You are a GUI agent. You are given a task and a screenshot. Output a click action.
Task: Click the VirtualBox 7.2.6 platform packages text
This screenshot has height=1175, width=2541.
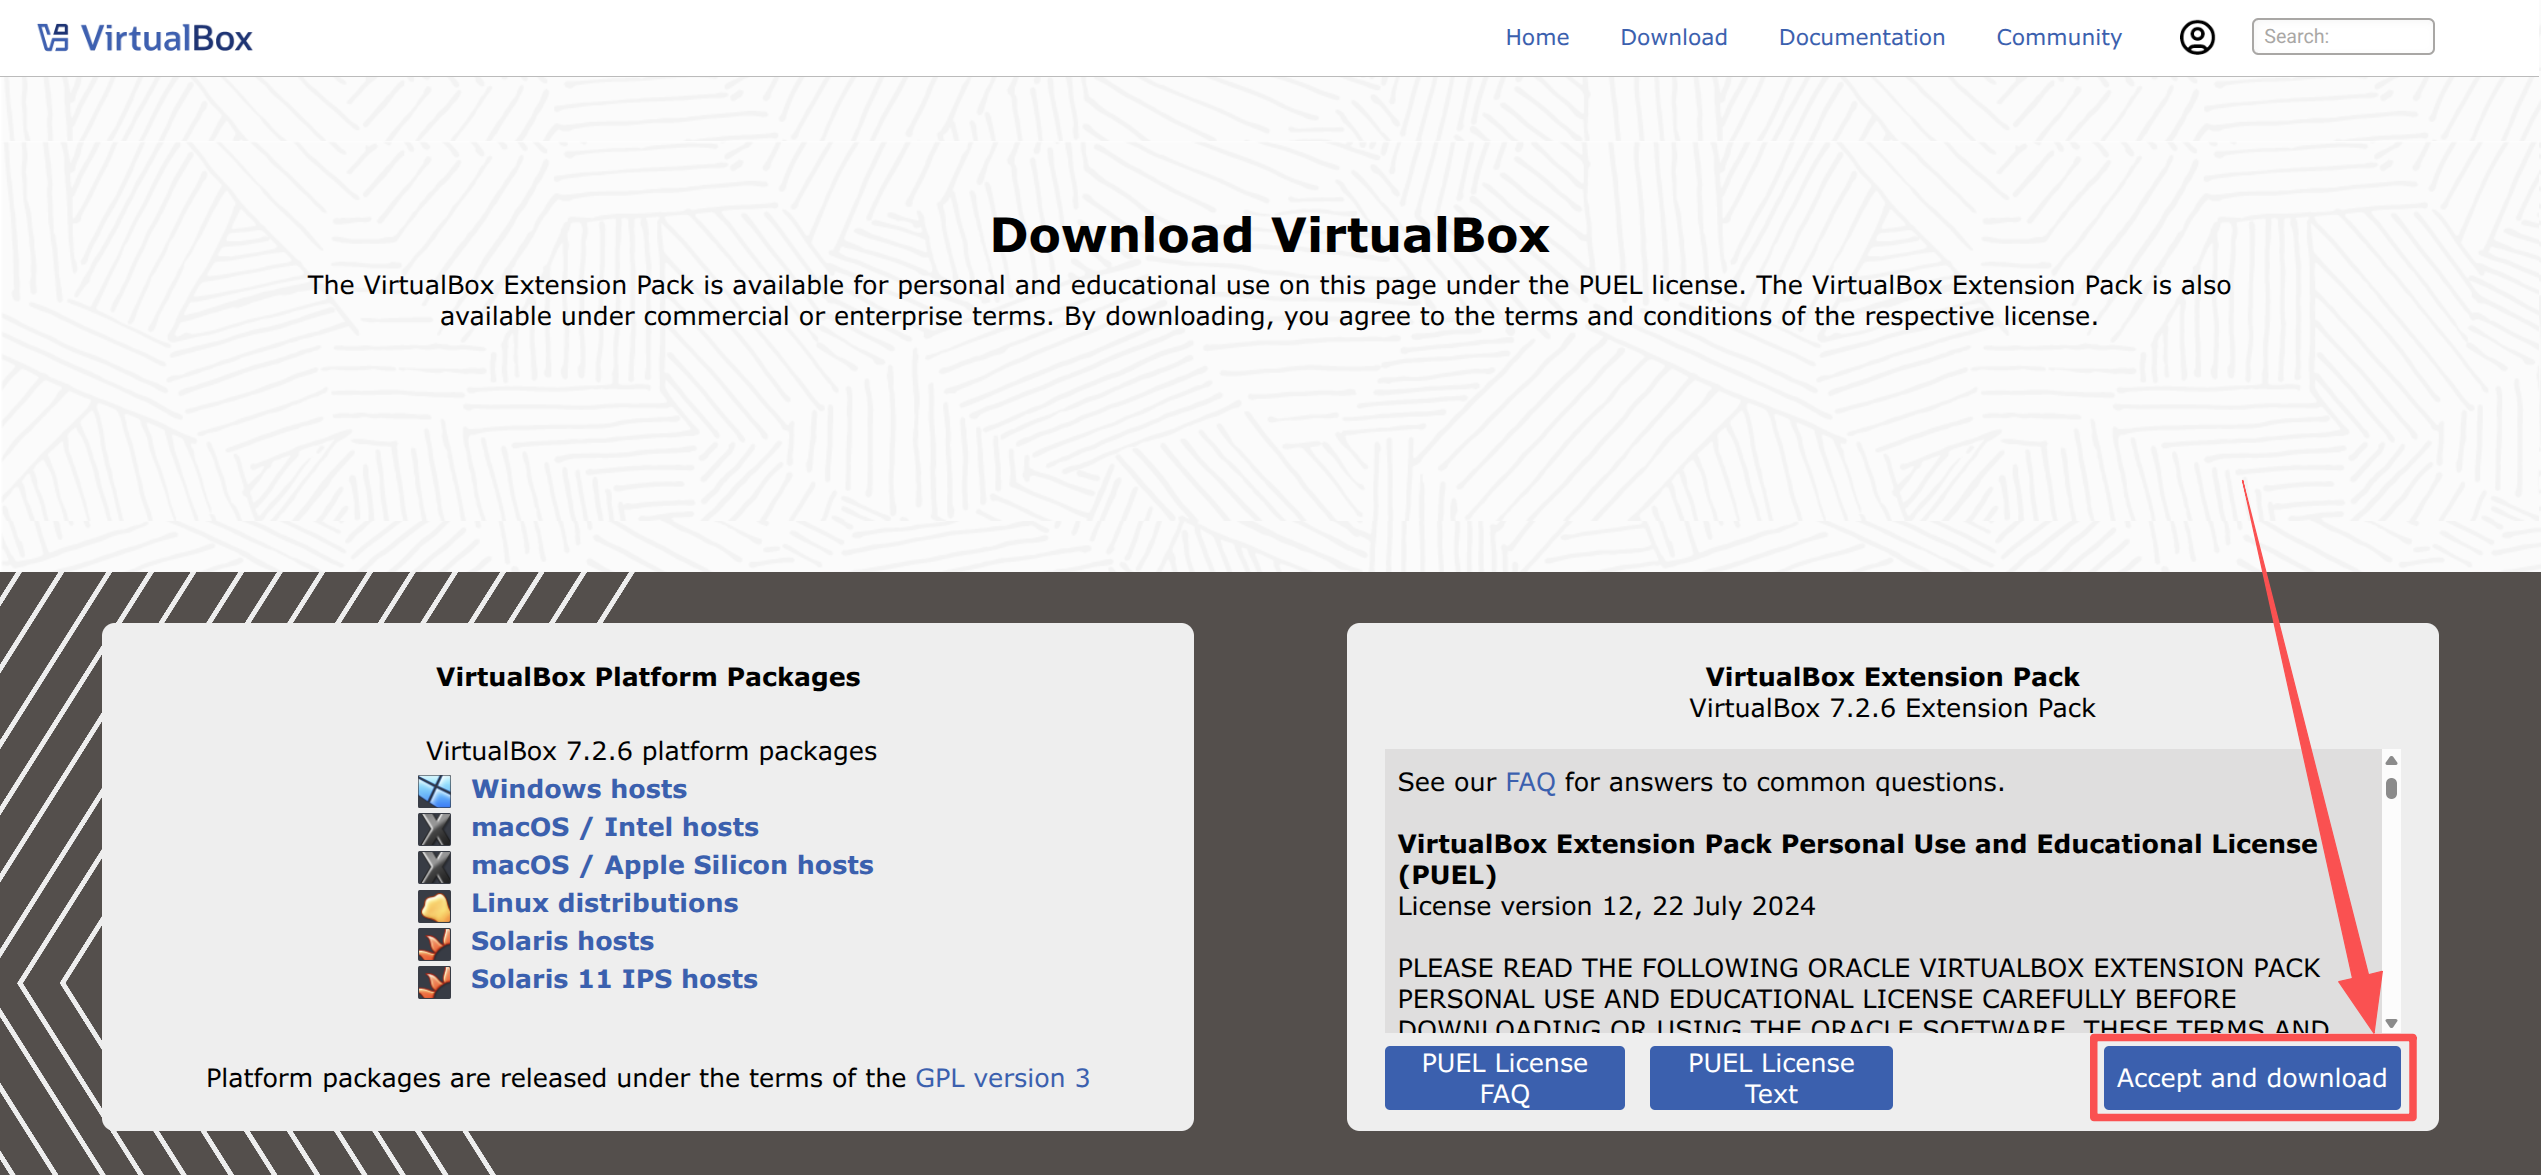pyautogui.click(x=651, y=751)
